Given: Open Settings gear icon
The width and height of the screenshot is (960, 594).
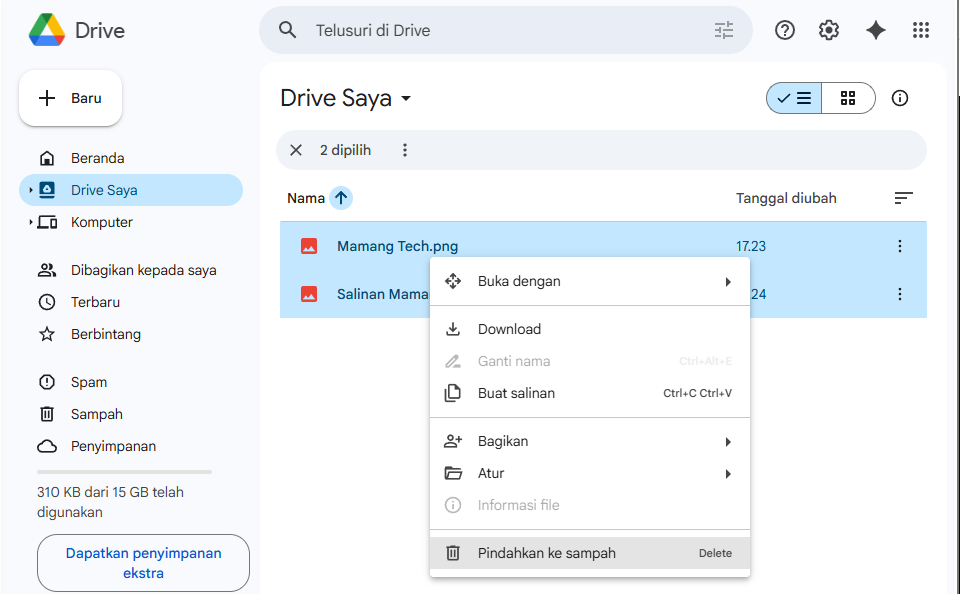Looking at the screenshot, I should coord(828,30).
